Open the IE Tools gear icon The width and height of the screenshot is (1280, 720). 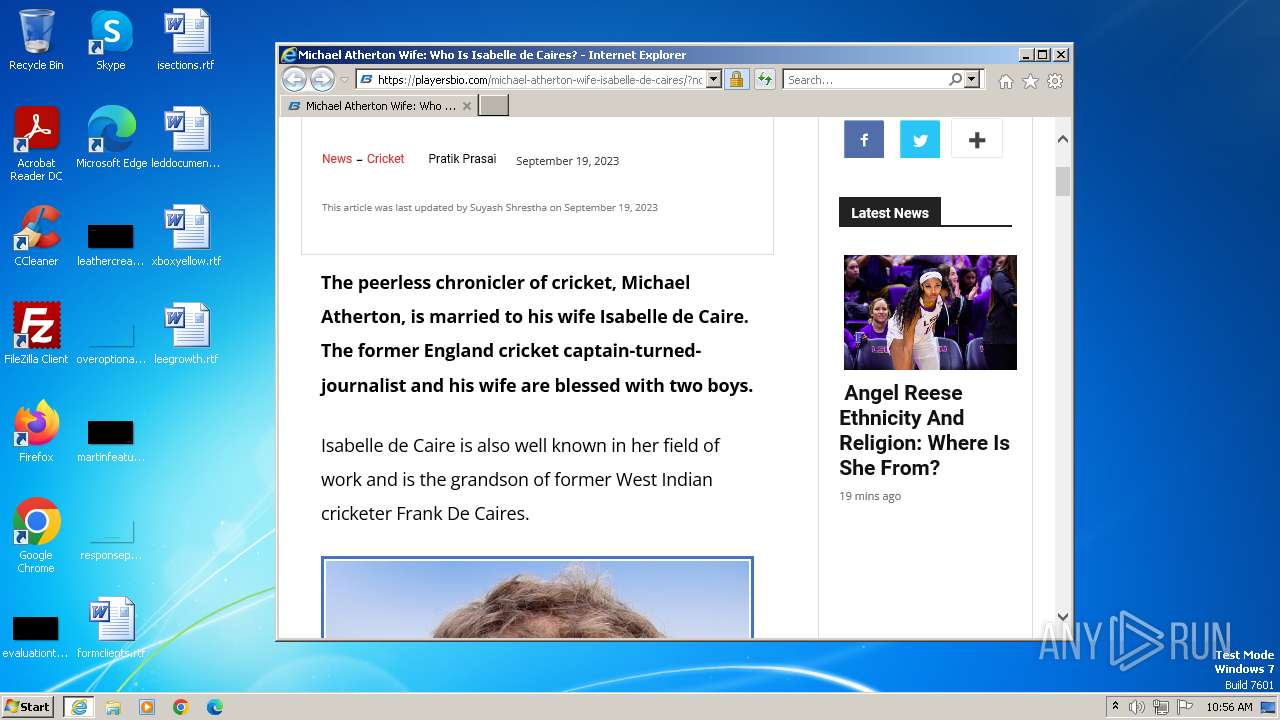click(1055, 81)
